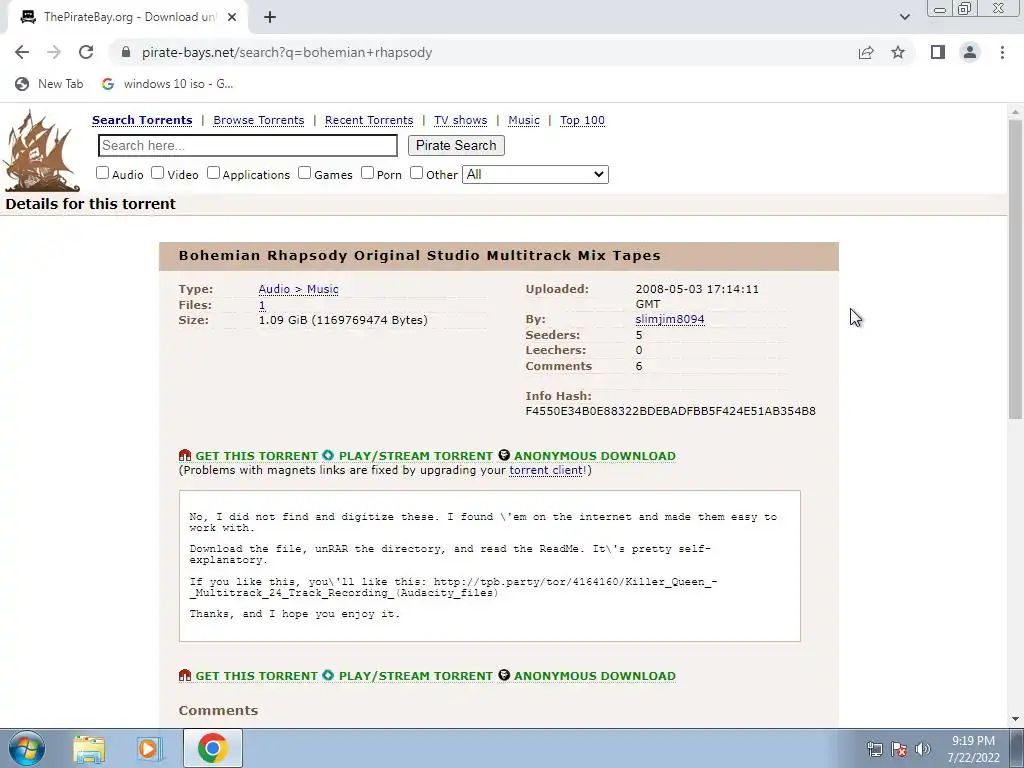The width and height of the screenshot is (1024, 768).
Task: Click the lower PLAY/STREAM TORRENT link
Action: (x=416, y=676)
